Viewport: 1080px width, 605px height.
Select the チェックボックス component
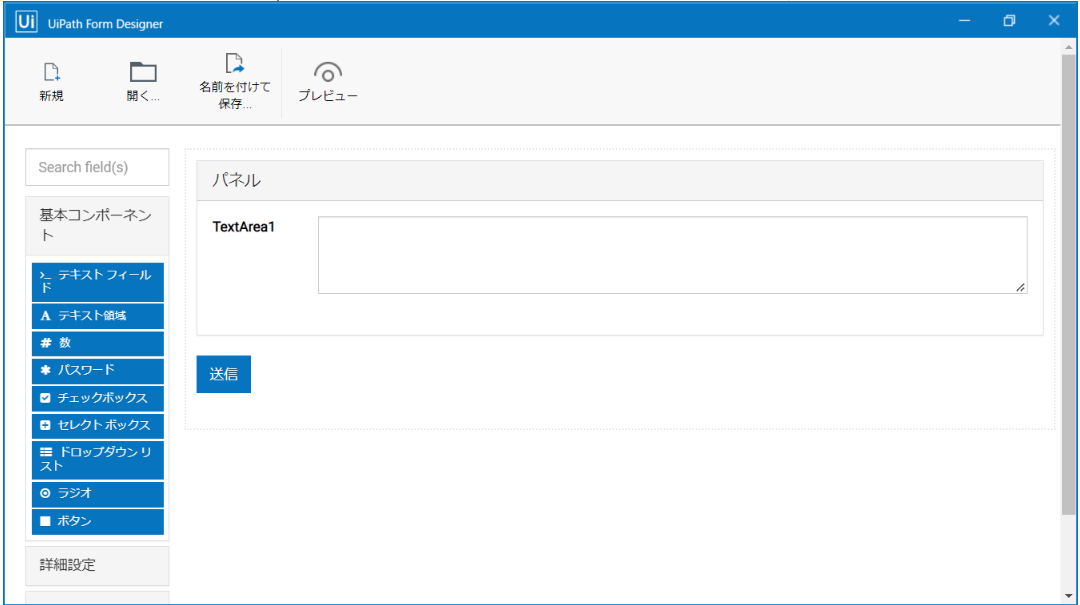(97, 397)
